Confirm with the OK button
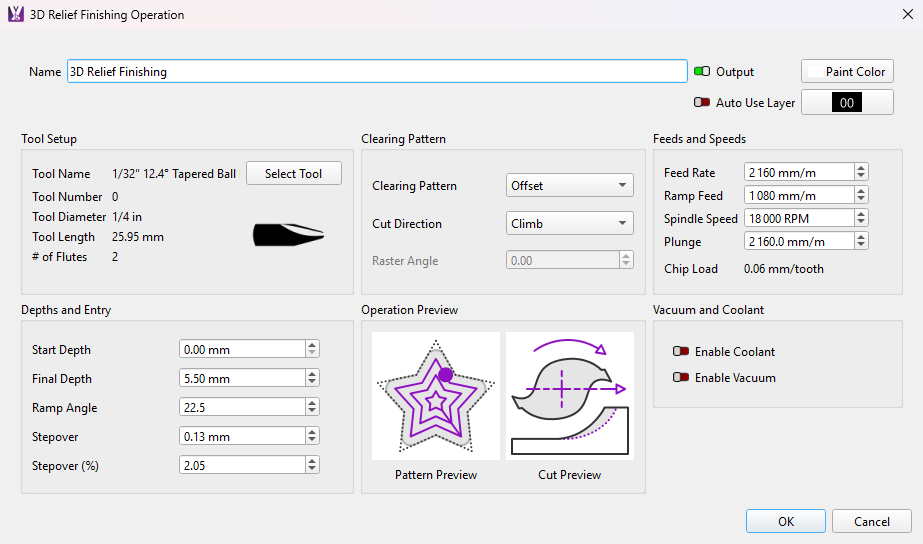This screenshot has width=923, height=544. [786, 522]
